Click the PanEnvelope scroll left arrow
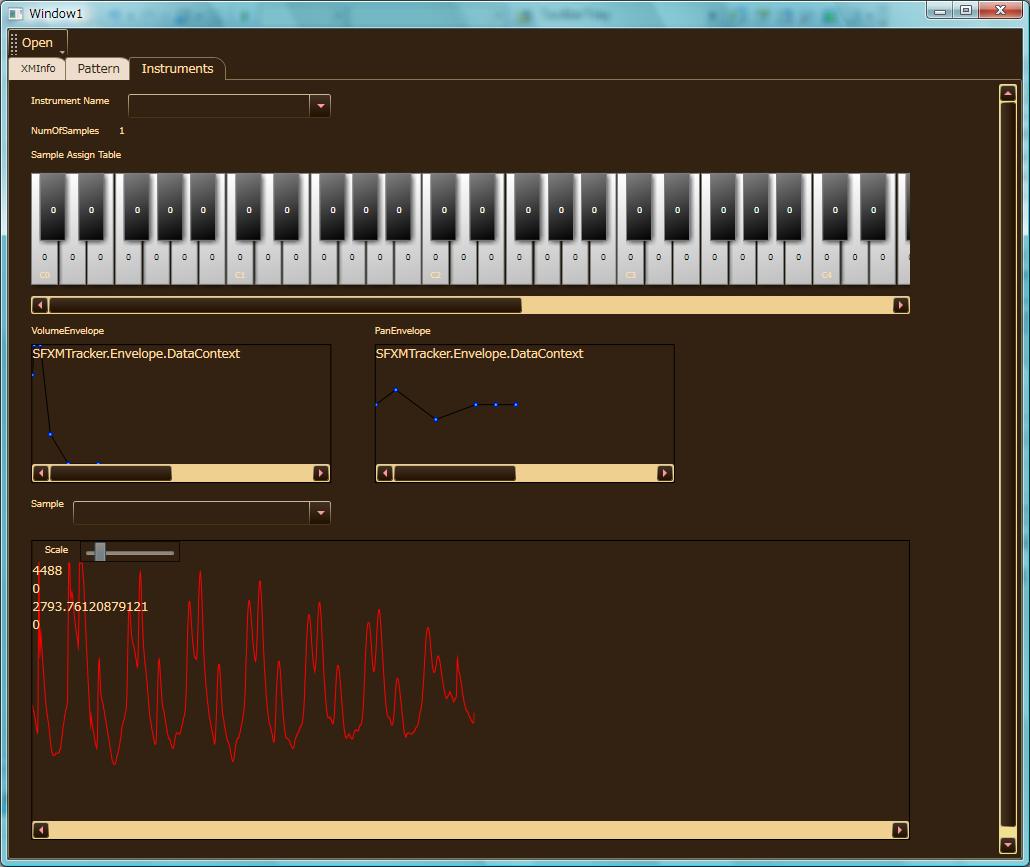The image size is (1030, 867). click(x=385, y=473)
